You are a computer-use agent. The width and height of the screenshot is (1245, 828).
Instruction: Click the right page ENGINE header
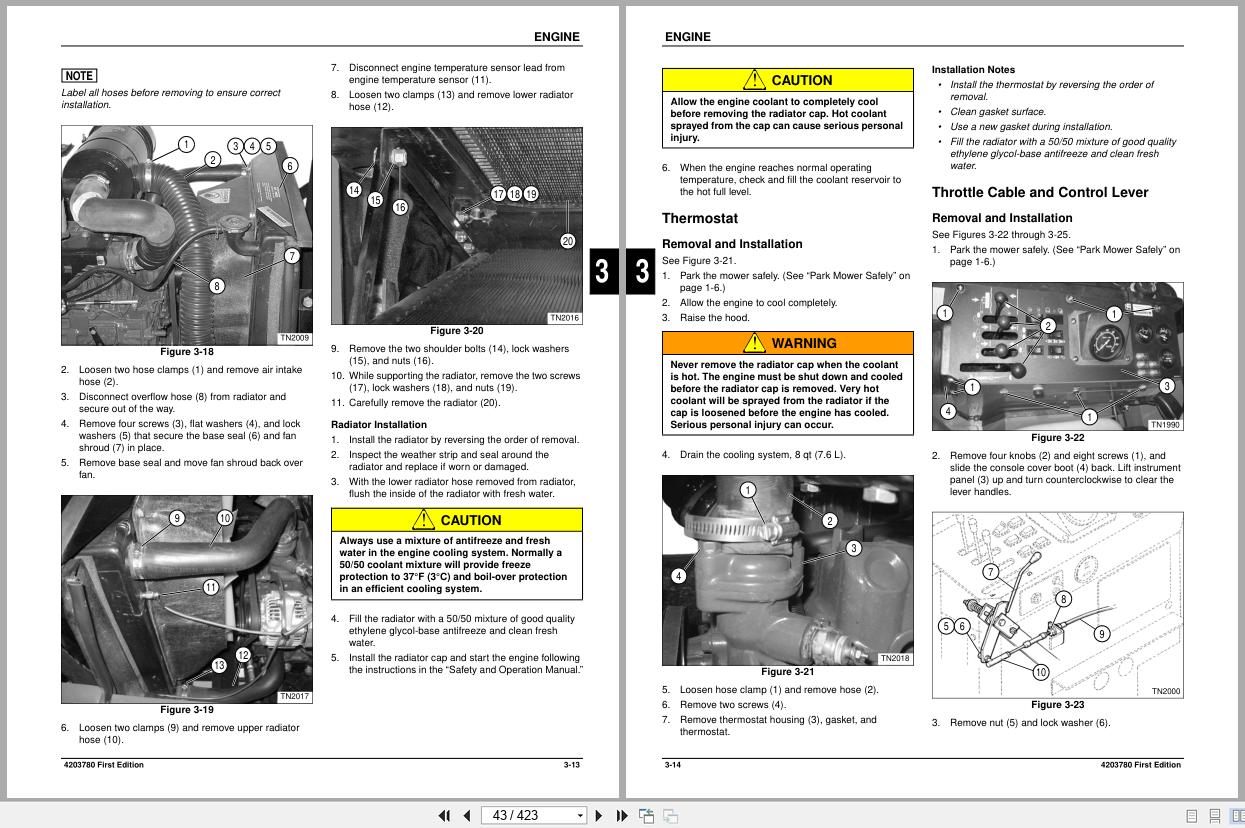(687, 37)
